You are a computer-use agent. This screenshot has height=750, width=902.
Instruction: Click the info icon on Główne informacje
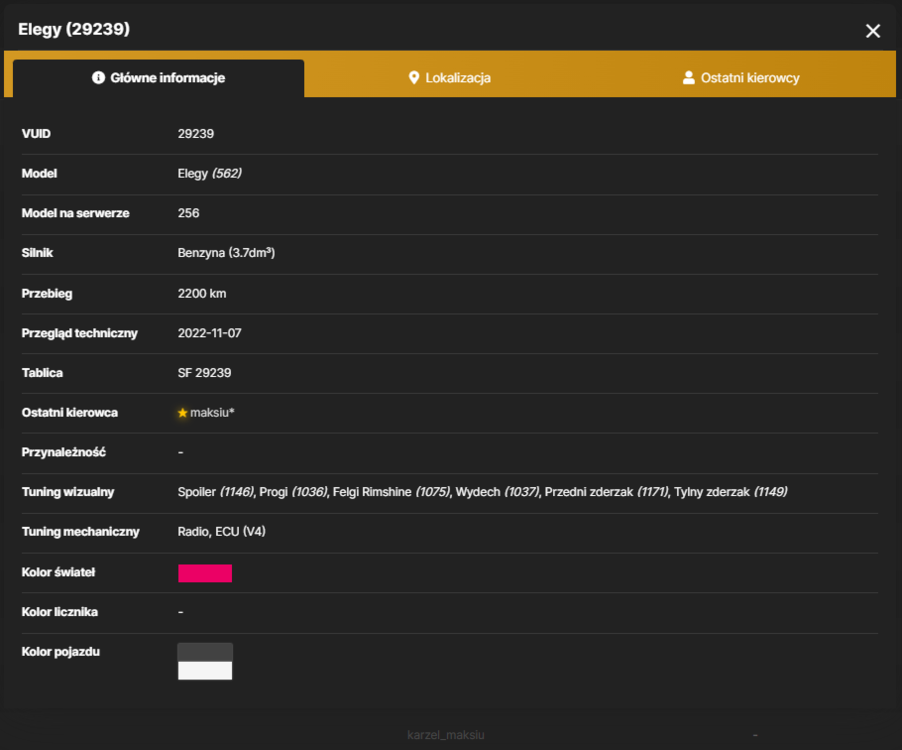coord(98,78)
